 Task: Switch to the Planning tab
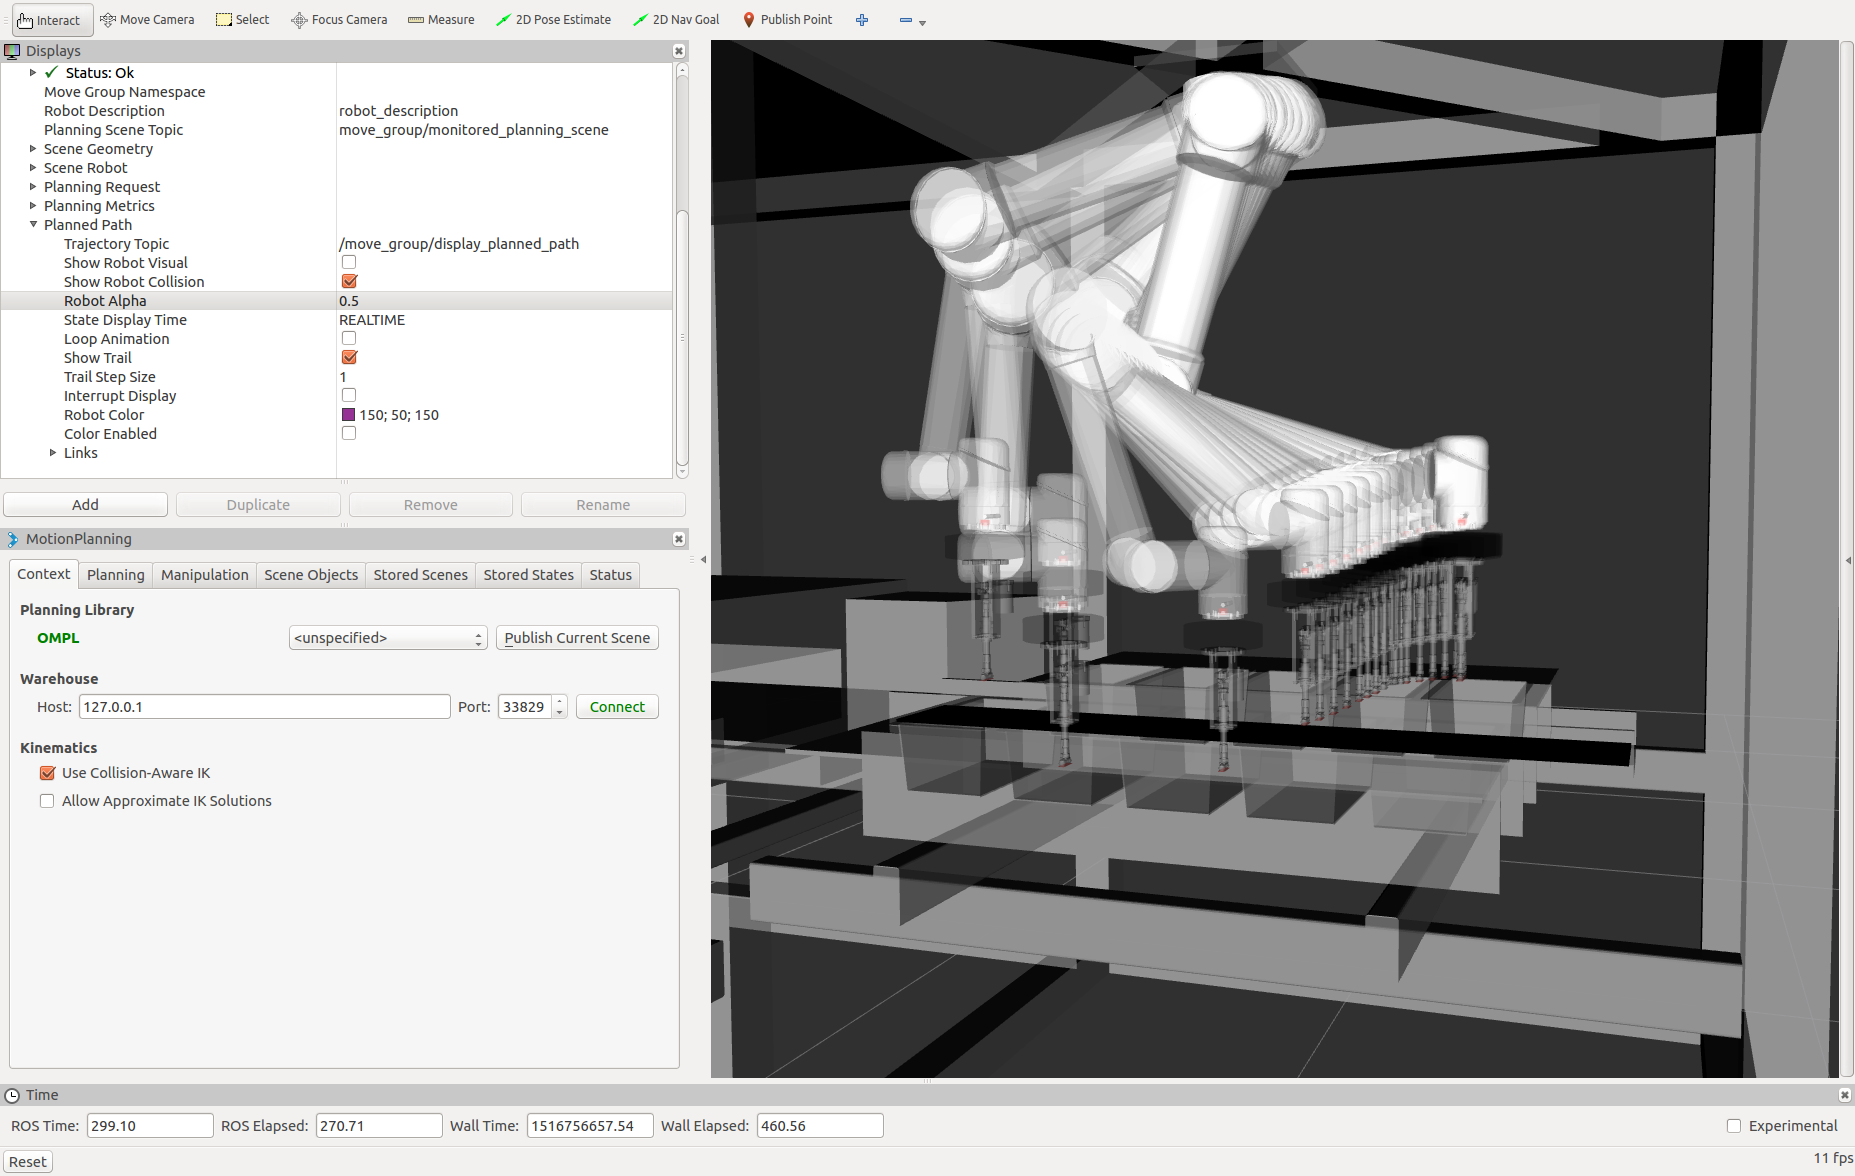[115, 574]
